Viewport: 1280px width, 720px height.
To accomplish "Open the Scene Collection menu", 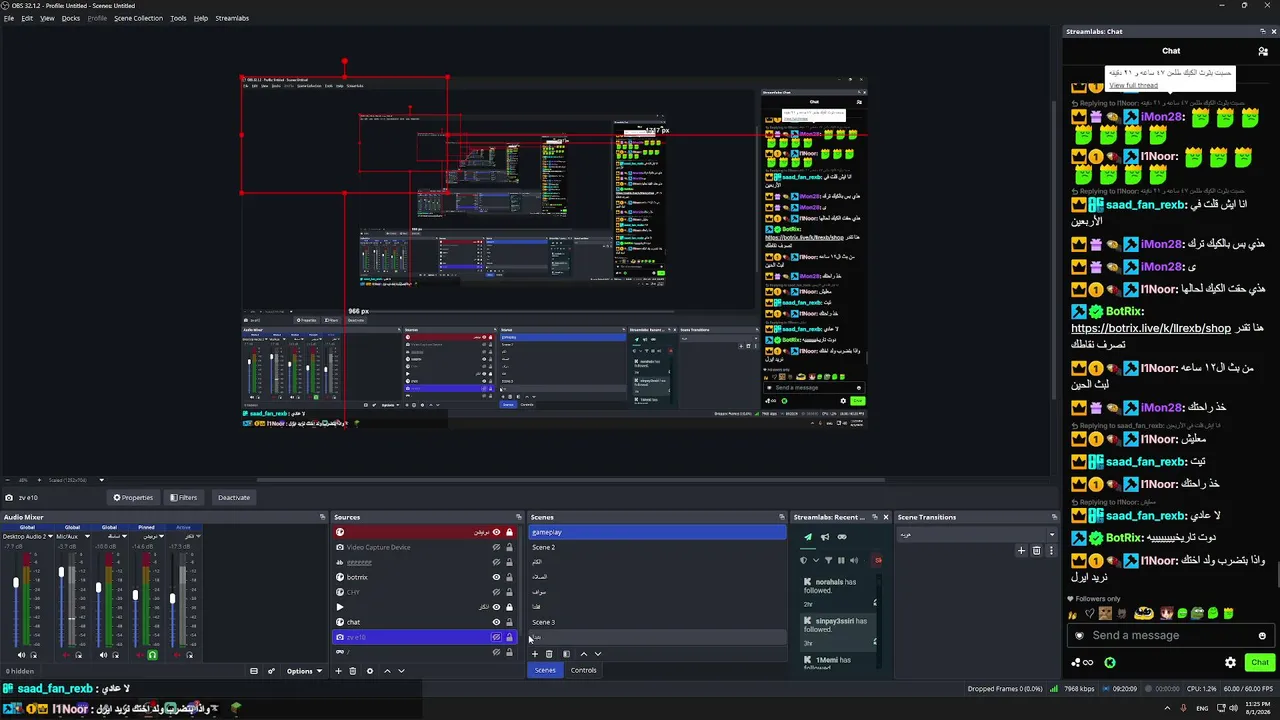I will pos(138,18).
